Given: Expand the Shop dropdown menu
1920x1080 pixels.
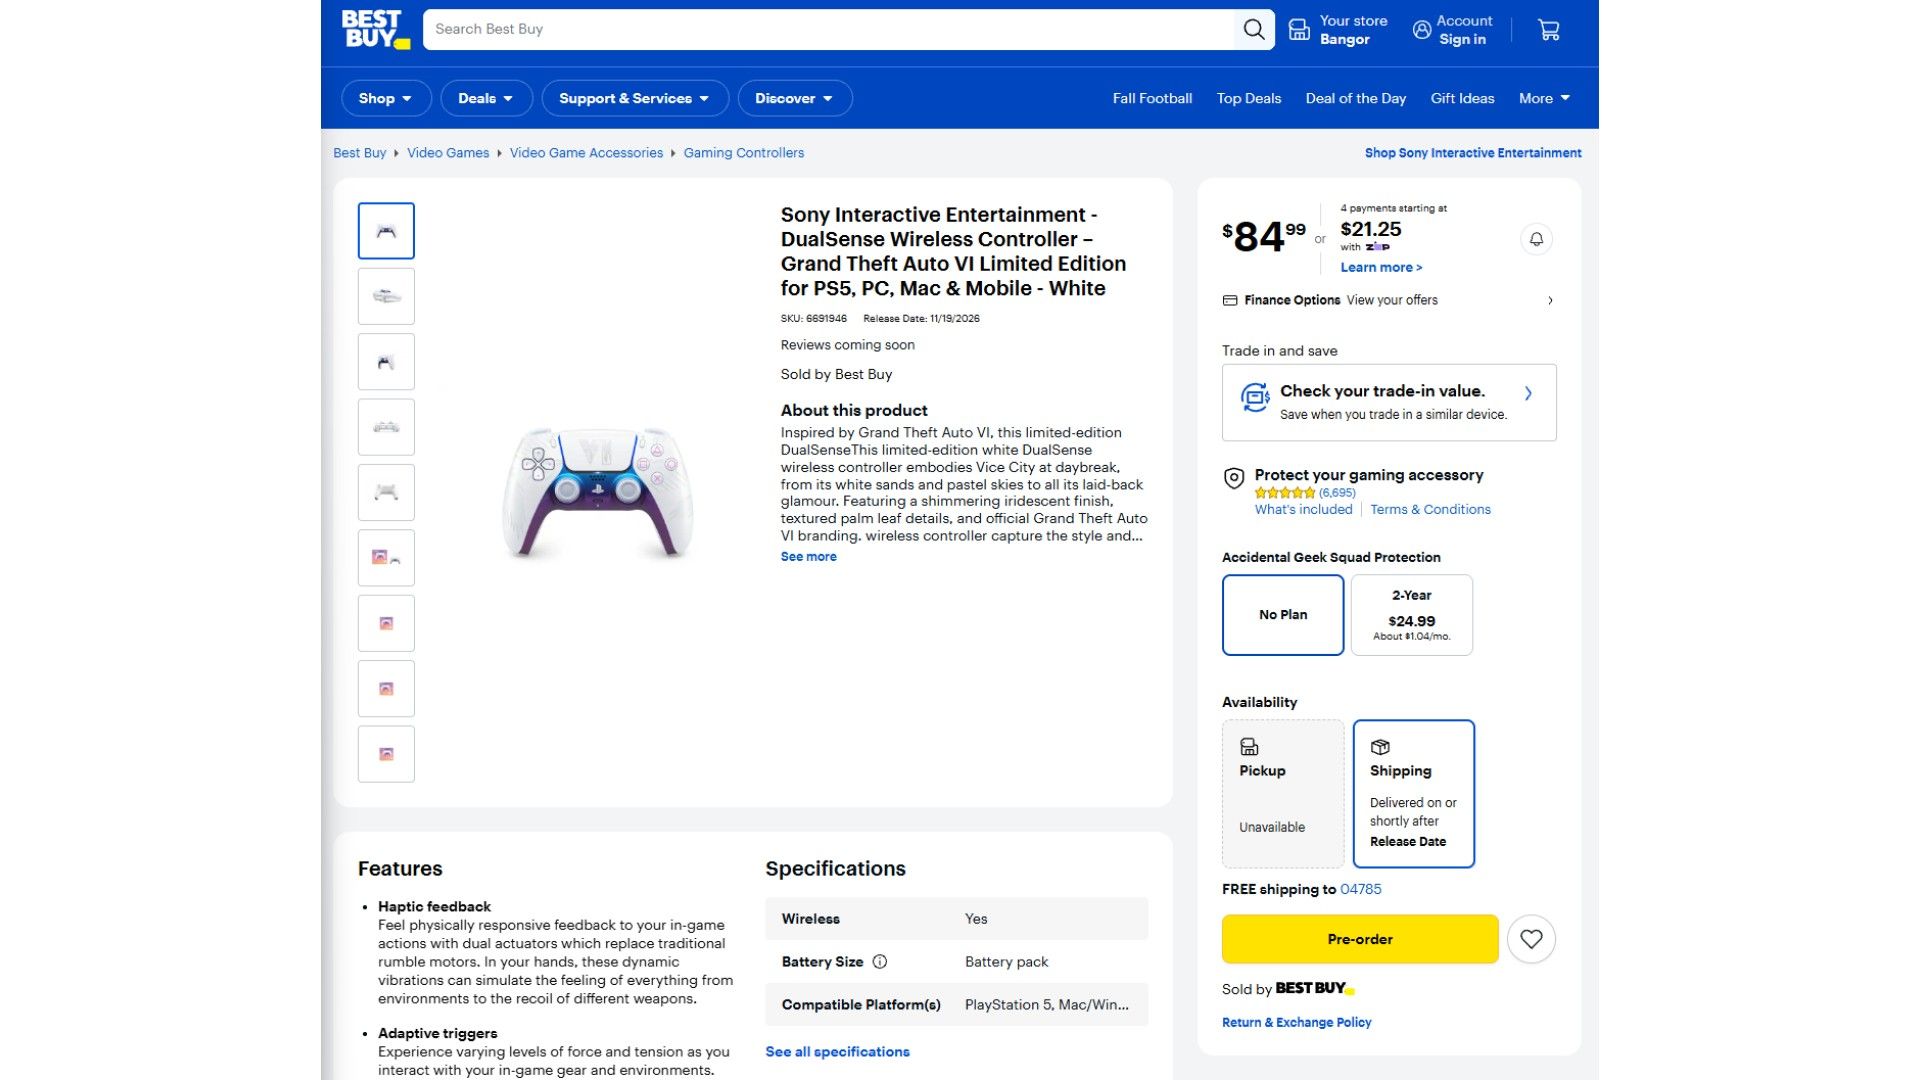Looking at the screenshot, I should (x=386, y=98).
